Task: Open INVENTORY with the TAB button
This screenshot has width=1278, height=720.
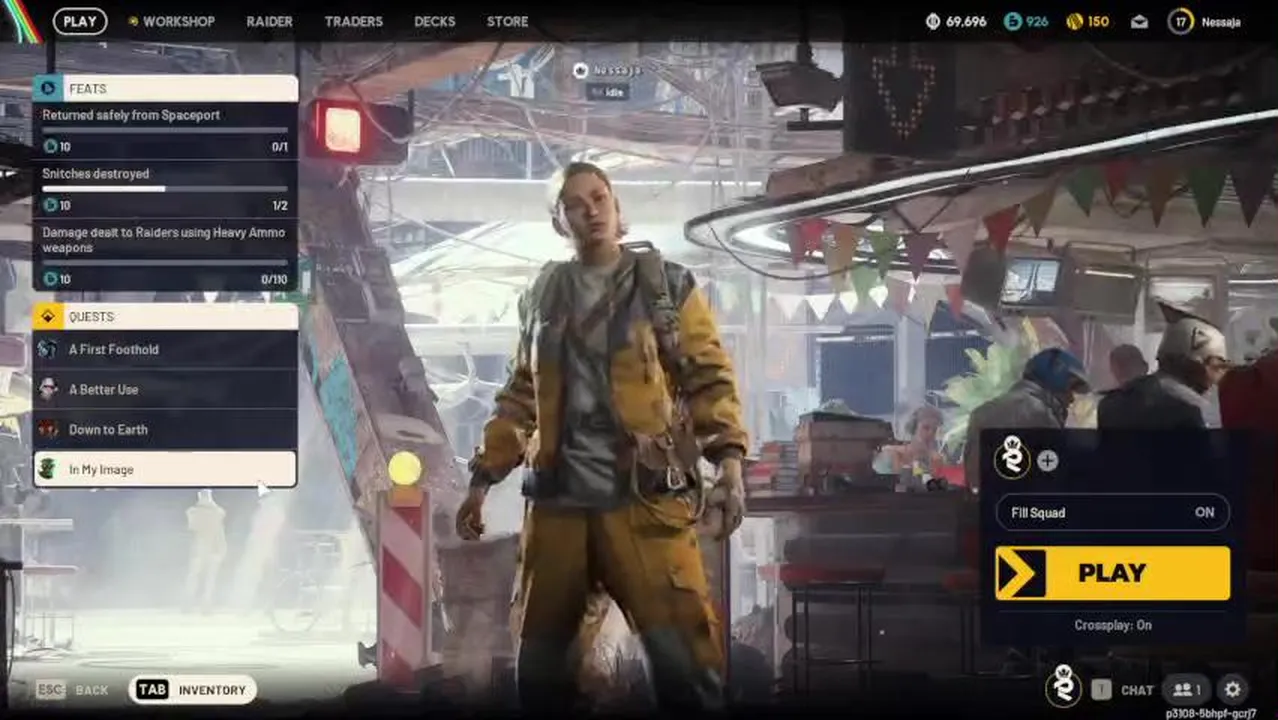Action: 192,690
